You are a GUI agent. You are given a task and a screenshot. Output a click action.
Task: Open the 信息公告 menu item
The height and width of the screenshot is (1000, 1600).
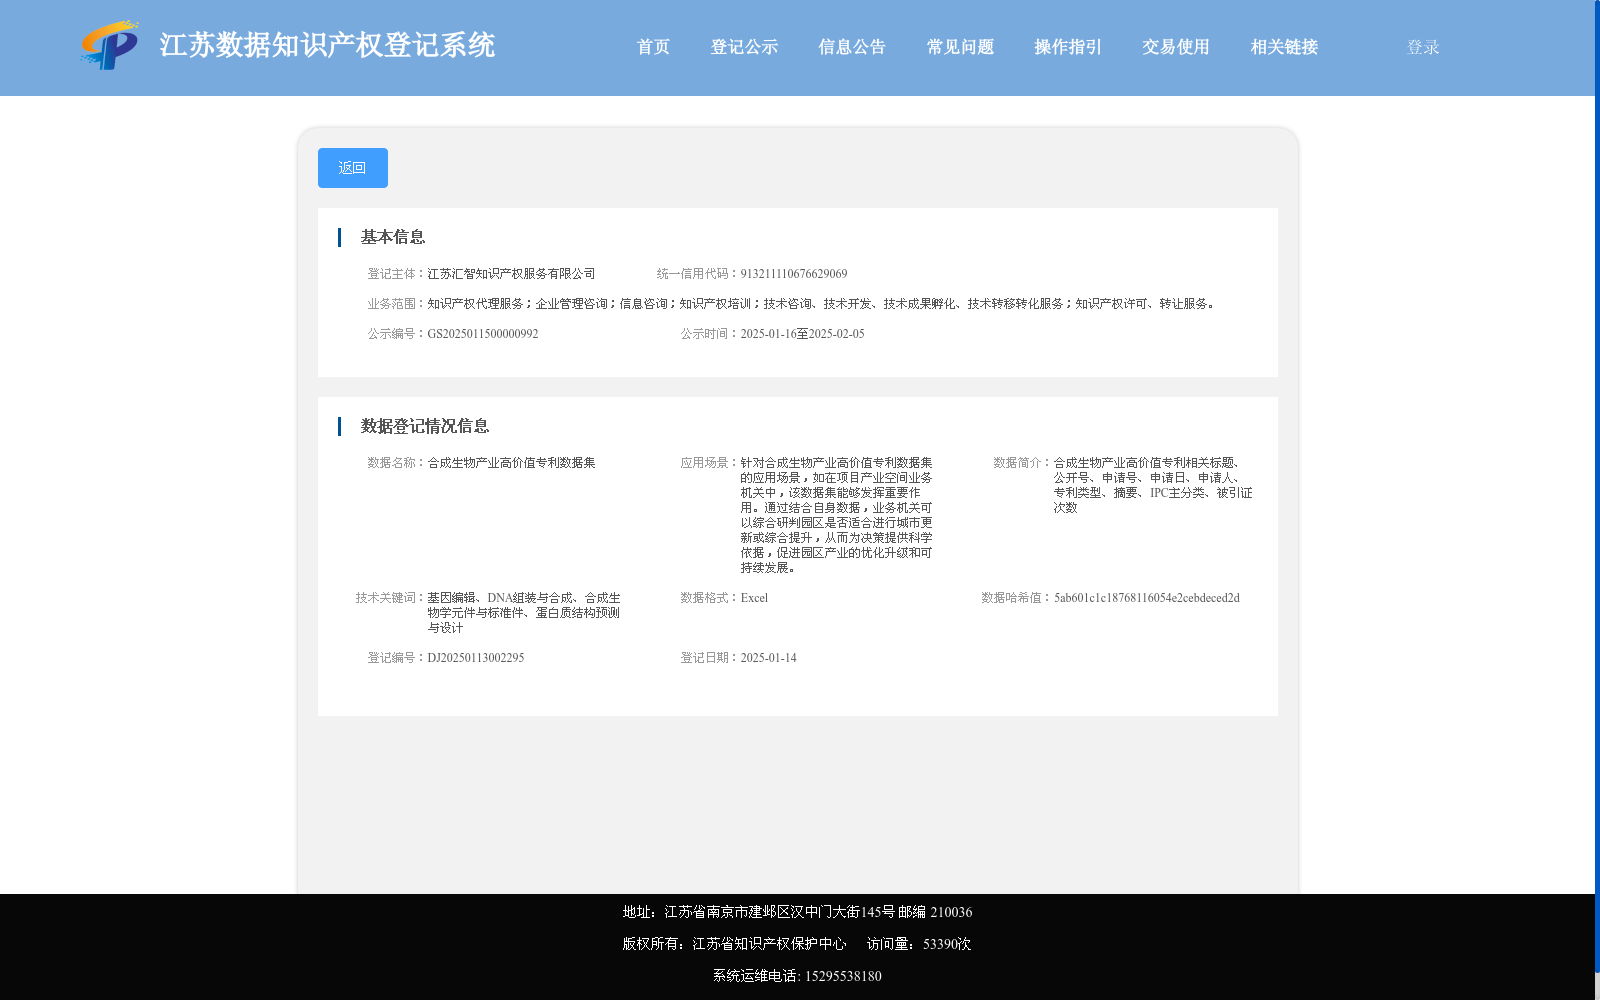852,47
